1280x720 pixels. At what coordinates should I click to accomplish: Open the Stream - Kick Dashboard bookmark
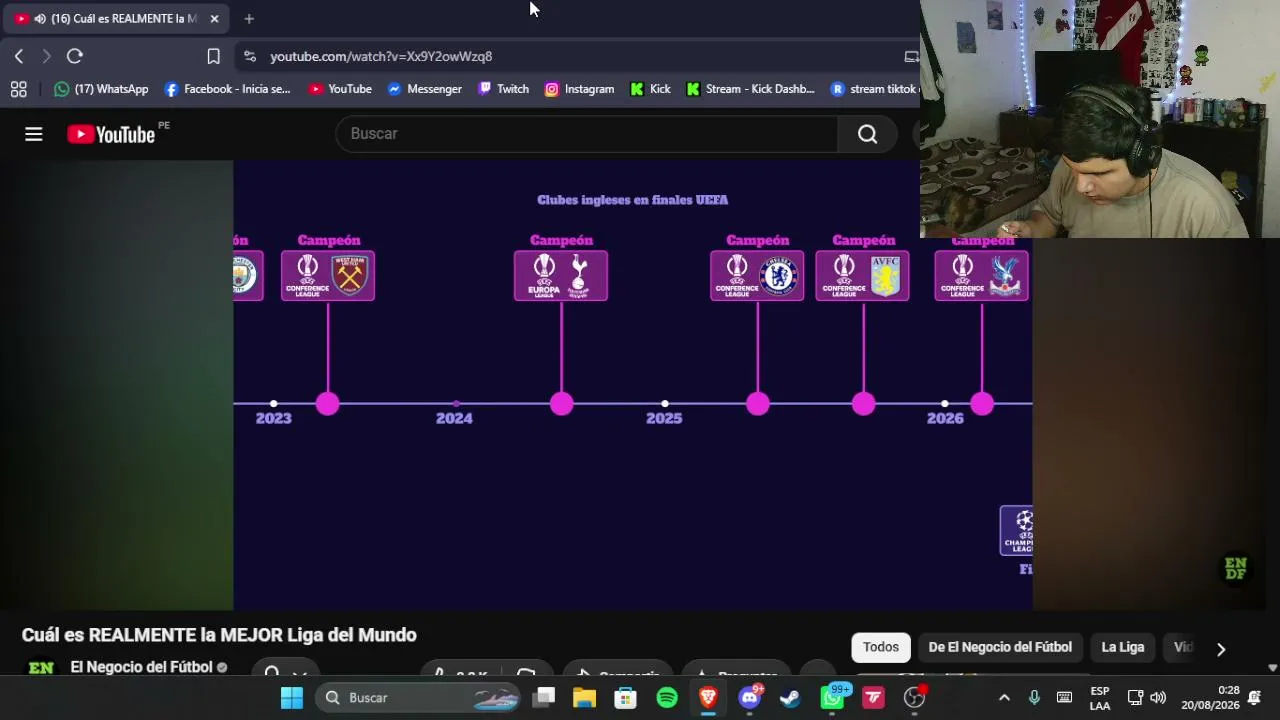(x=750, y=89)
